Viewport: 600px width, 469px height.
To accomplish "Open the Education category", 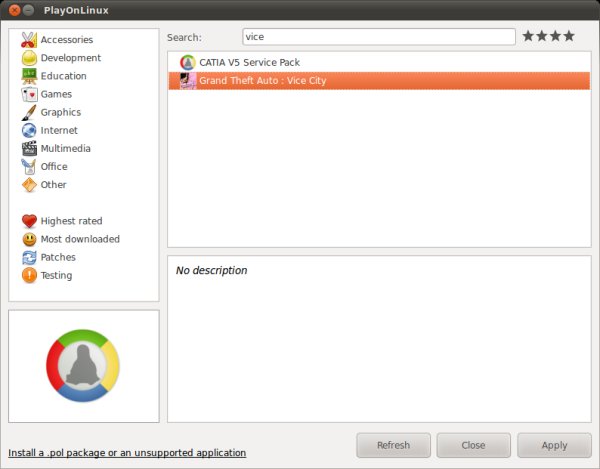I will pos(64,76).
